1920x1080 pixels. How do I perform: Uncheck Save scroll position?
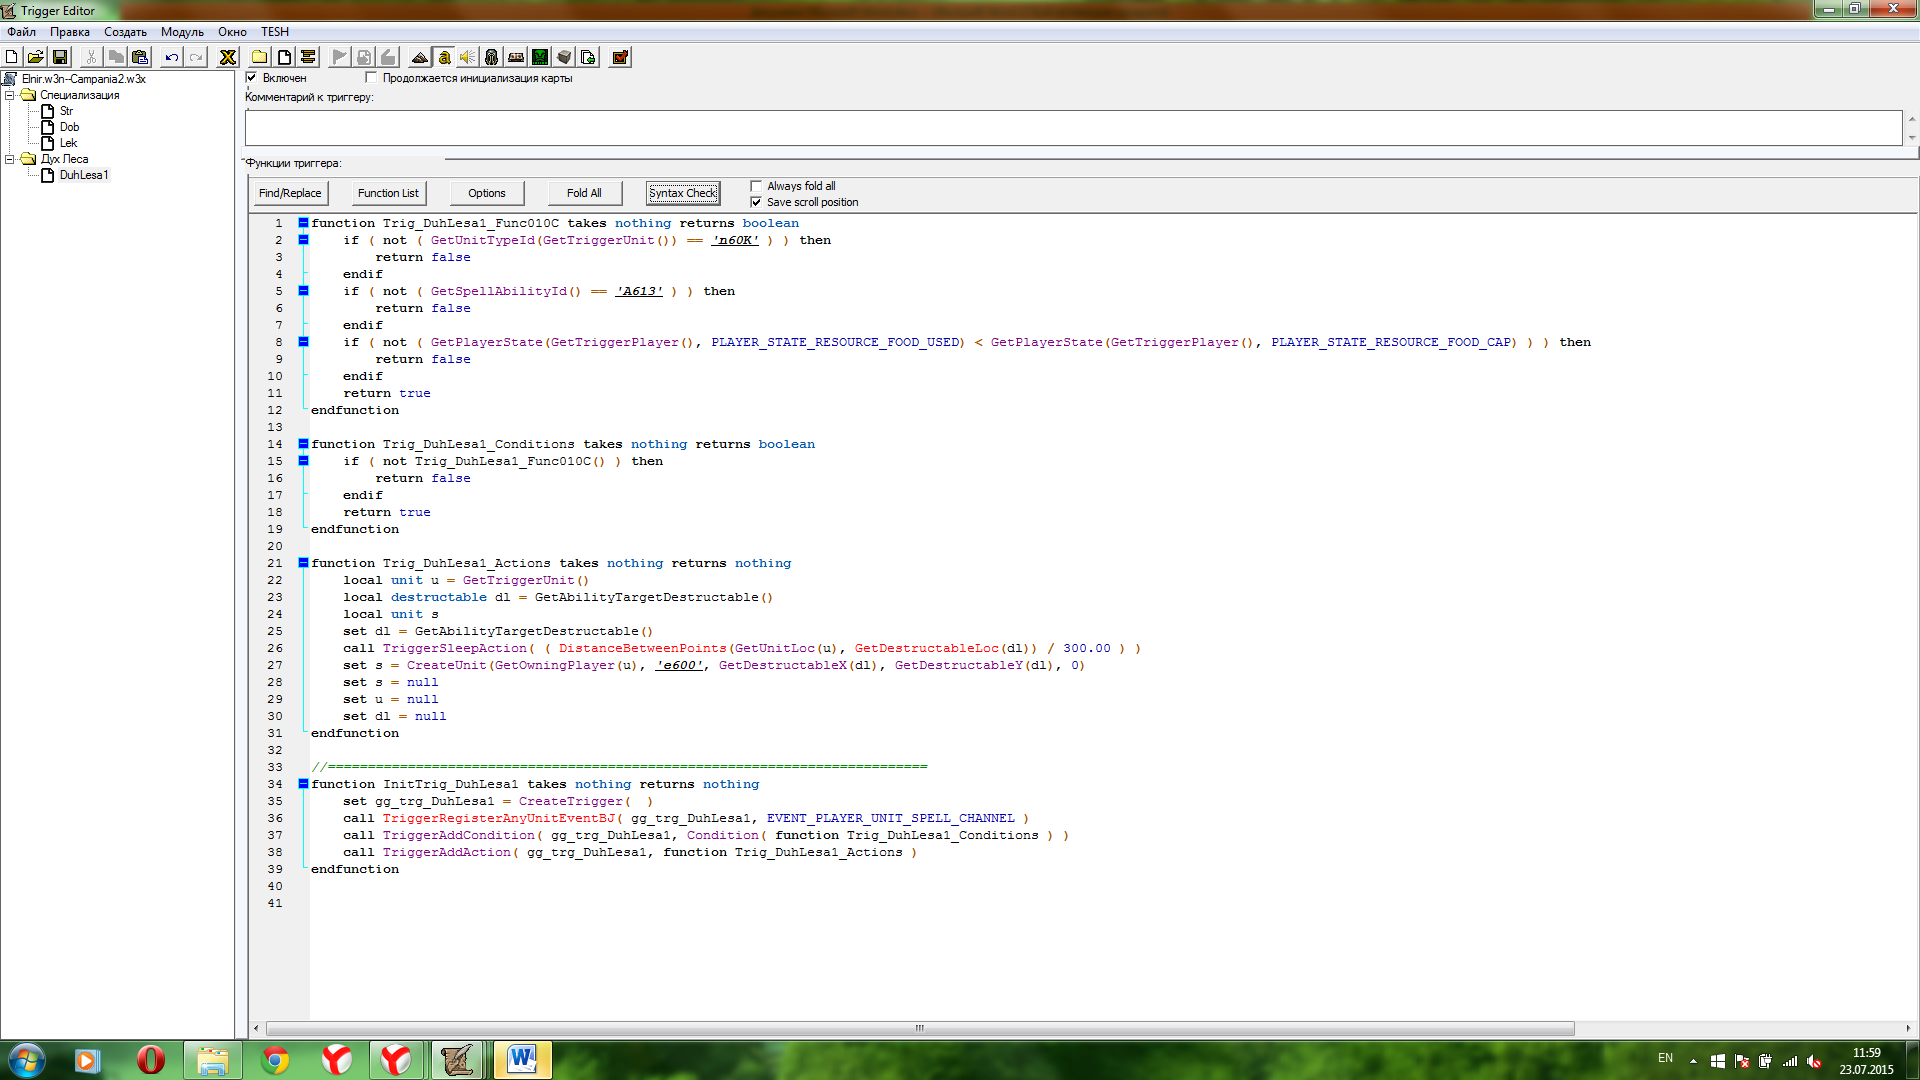click(x=757, y=202)
